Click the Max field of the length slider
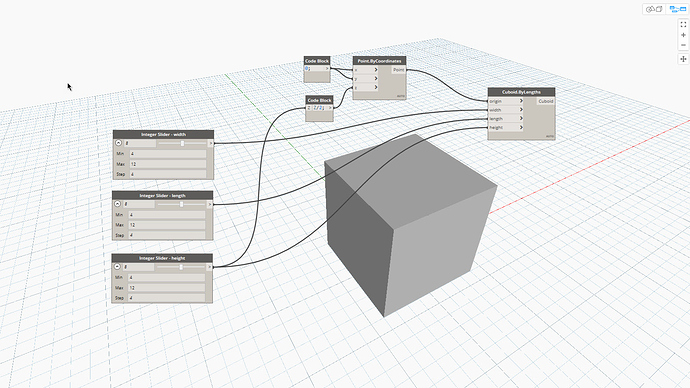 (166, 225)
